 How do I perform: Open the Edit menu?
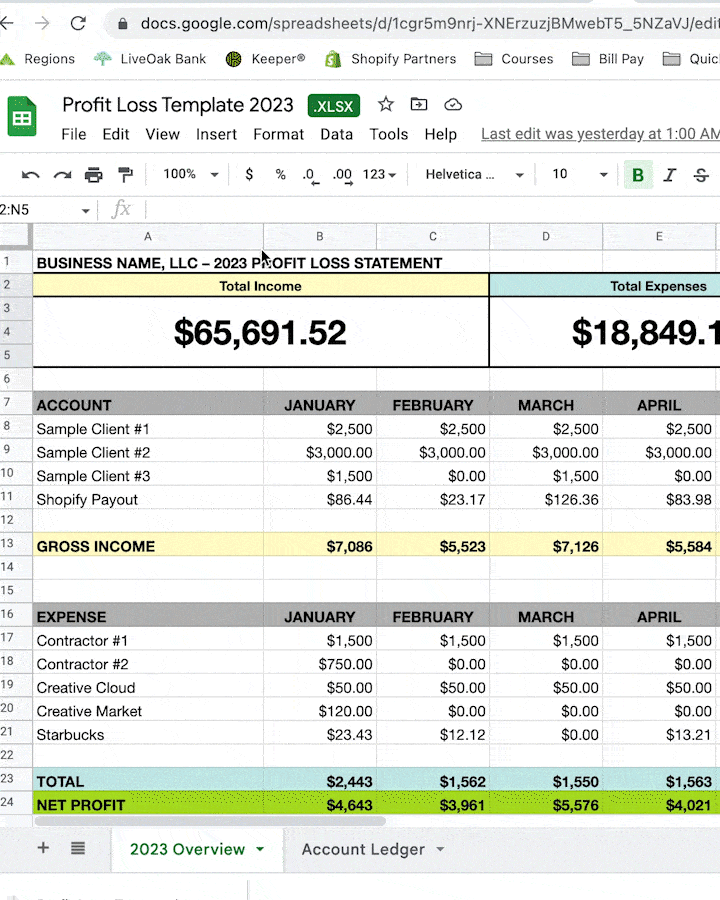coord(115,134)
